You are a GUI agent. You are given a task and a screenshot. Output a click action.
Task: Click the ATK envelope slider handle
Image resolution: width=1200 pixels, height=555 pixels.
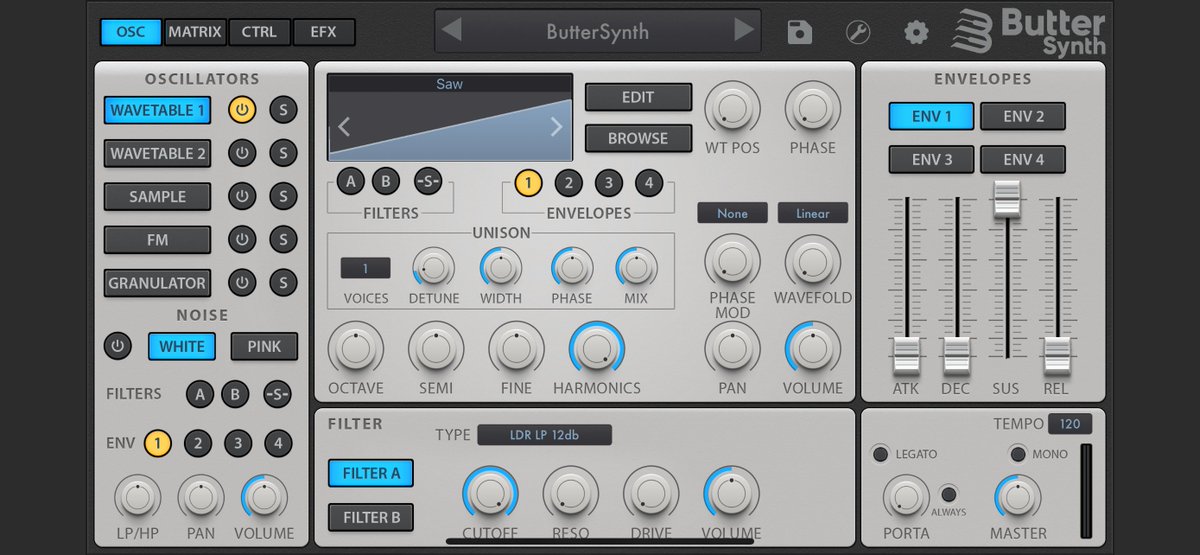(x=906, y=357)
